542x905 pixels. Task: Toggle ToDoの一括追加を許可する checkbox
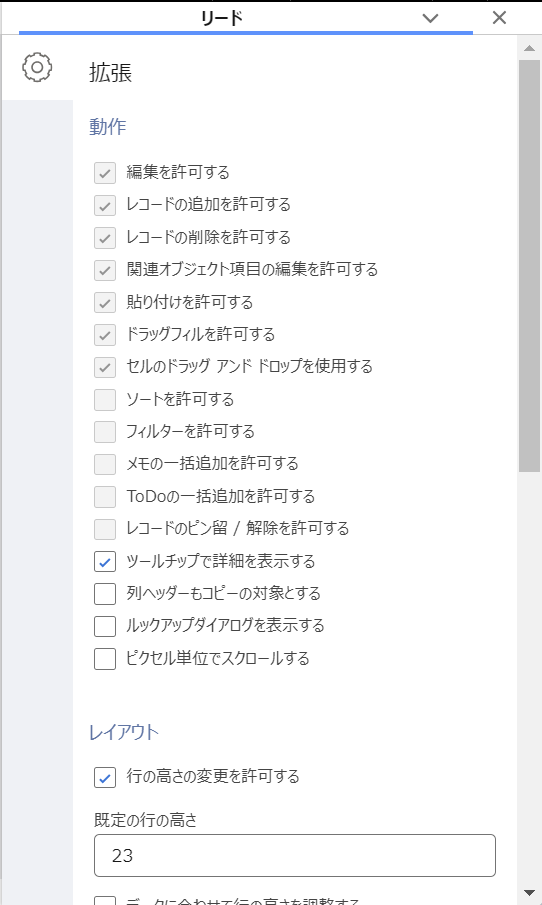coord(105,496)
